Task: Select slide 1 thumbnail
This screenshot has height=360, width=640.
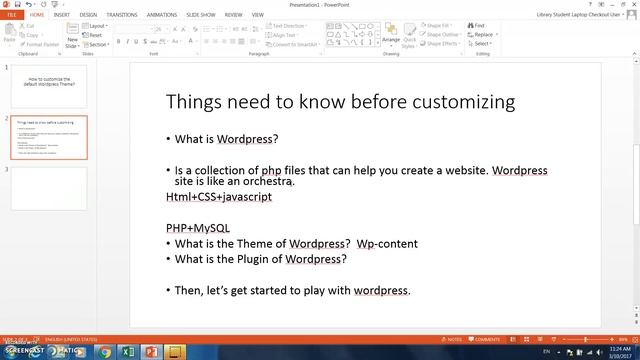Action: pos(49,86)
